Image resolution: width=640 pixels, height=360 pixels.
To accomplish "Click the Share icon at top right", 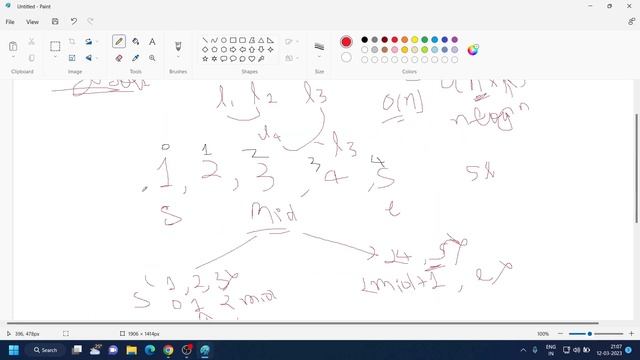I will tap(631, 22).
